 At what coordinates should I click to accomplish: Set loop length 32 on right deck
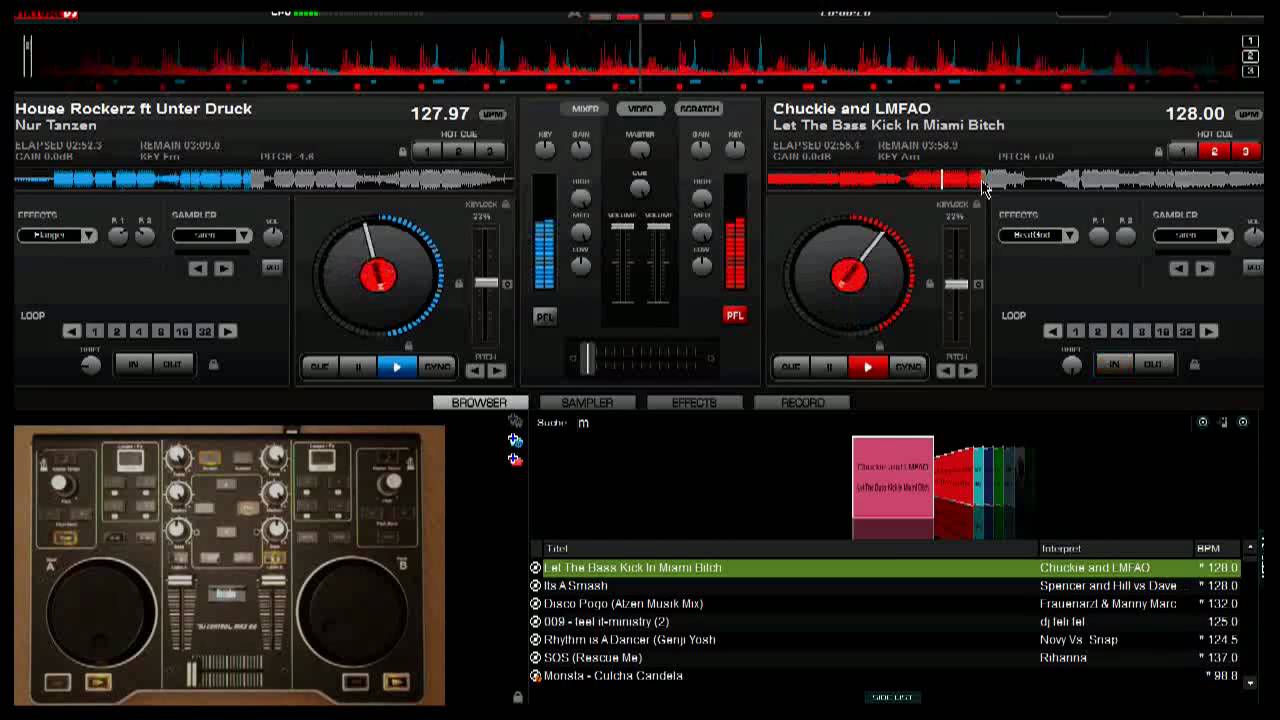[x=1186, y=331]
